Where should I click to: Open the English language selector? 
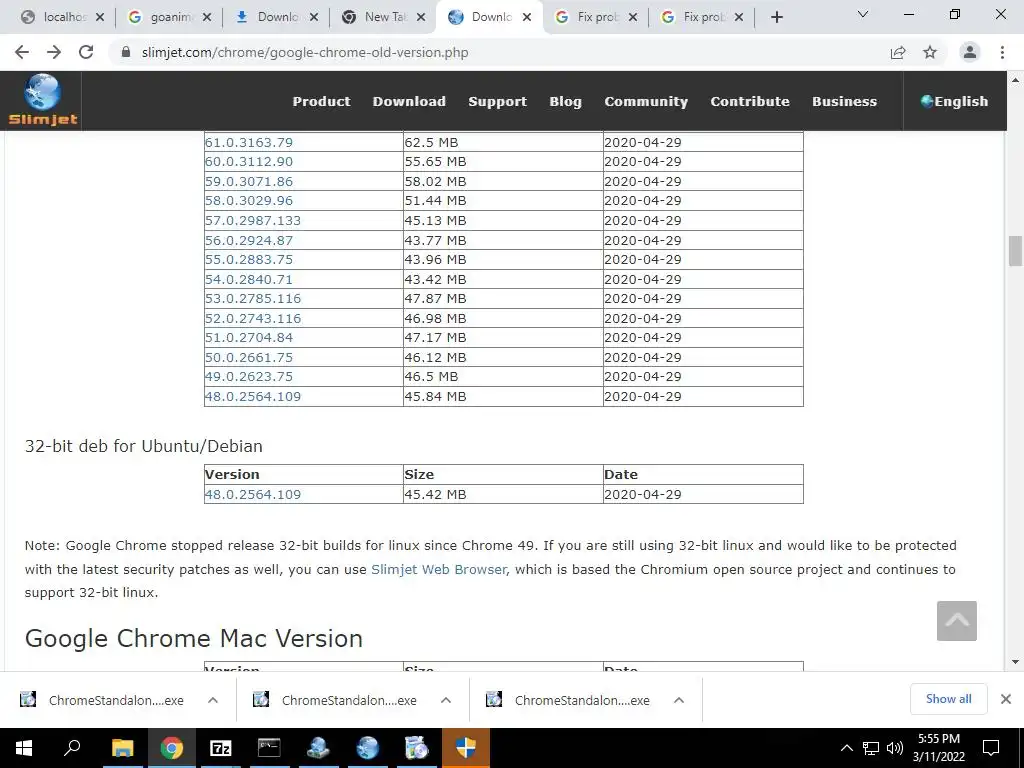(x=954, y=101)
